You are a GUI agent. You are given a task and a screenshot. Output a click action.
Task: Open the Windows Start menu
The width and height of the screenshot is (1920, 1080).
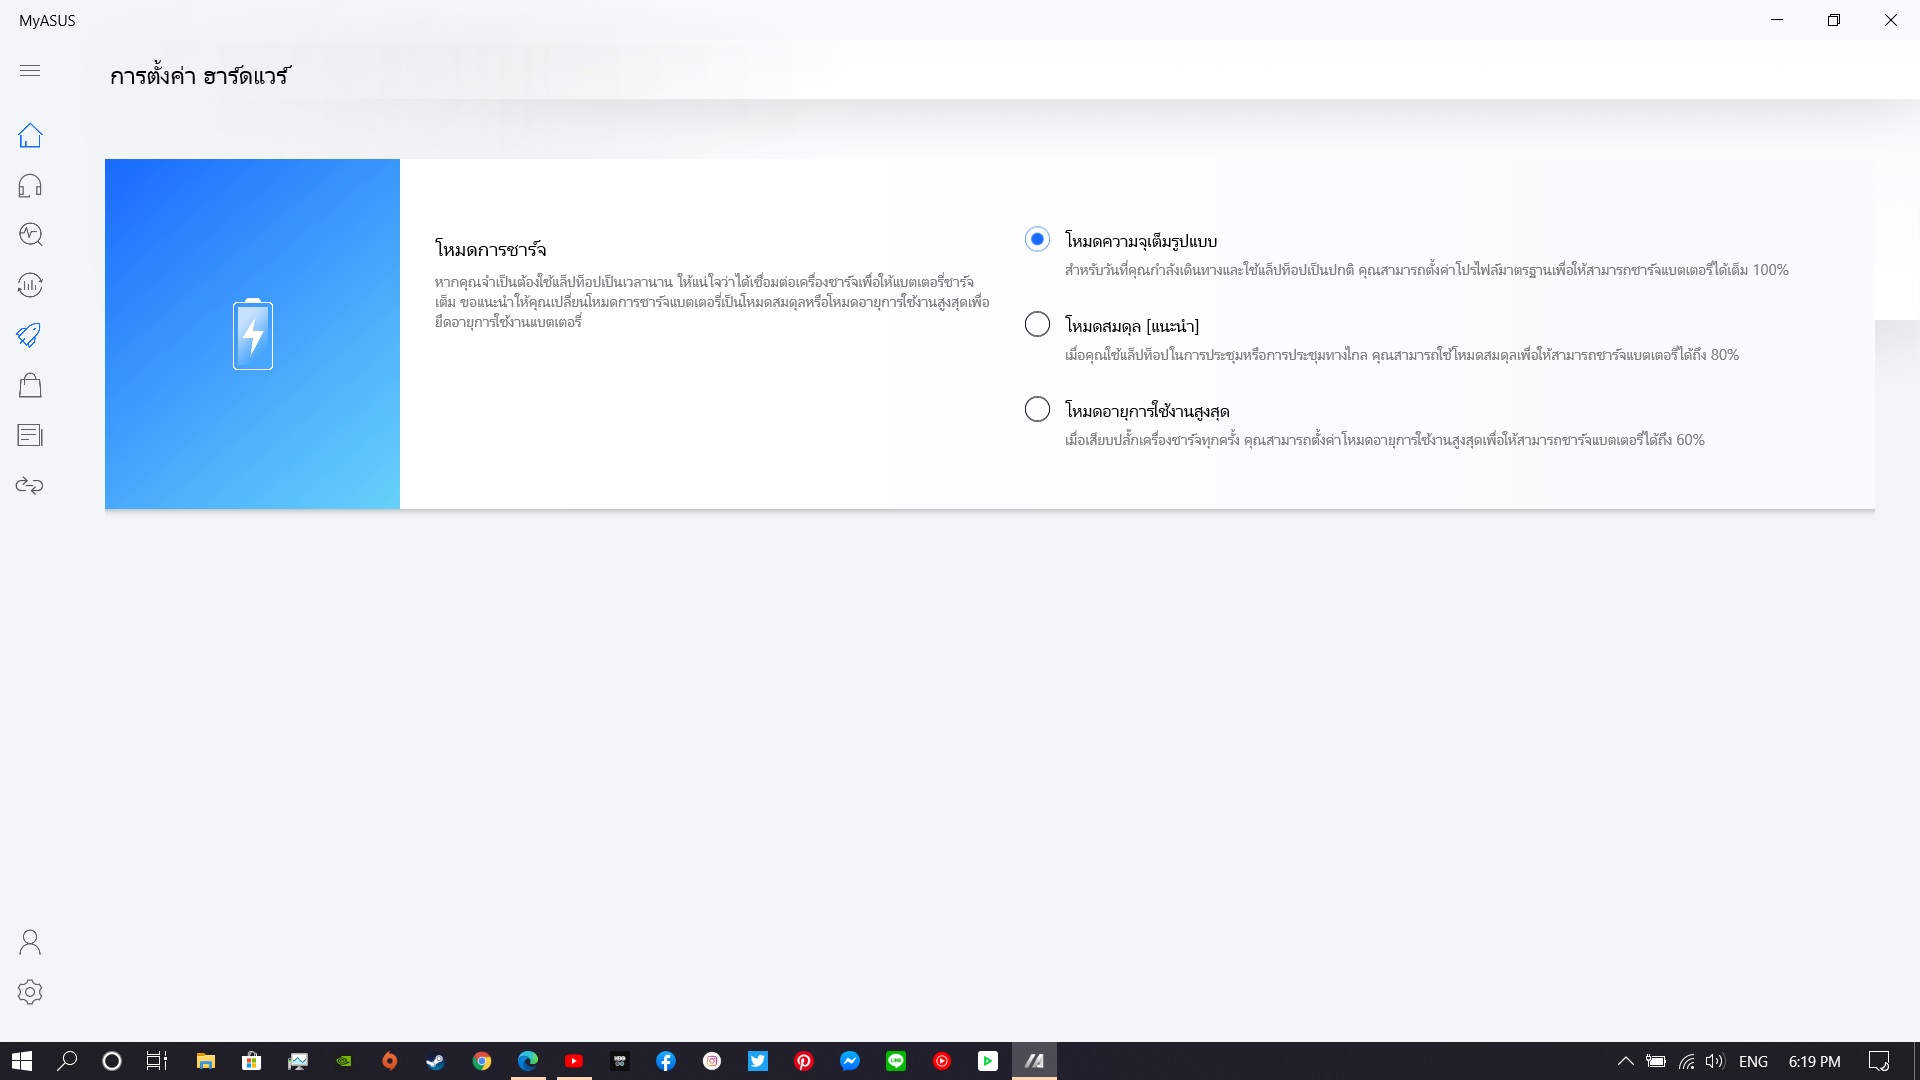[22, 1061]
